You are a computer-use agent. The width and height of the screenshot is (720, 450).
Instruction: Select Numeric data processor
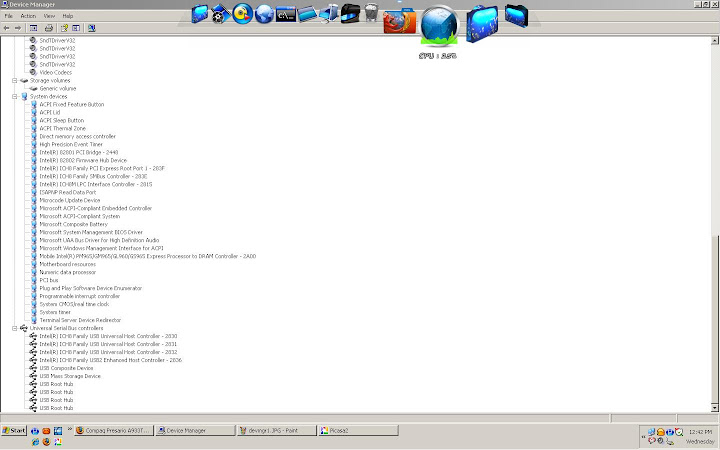coord(68,272)
